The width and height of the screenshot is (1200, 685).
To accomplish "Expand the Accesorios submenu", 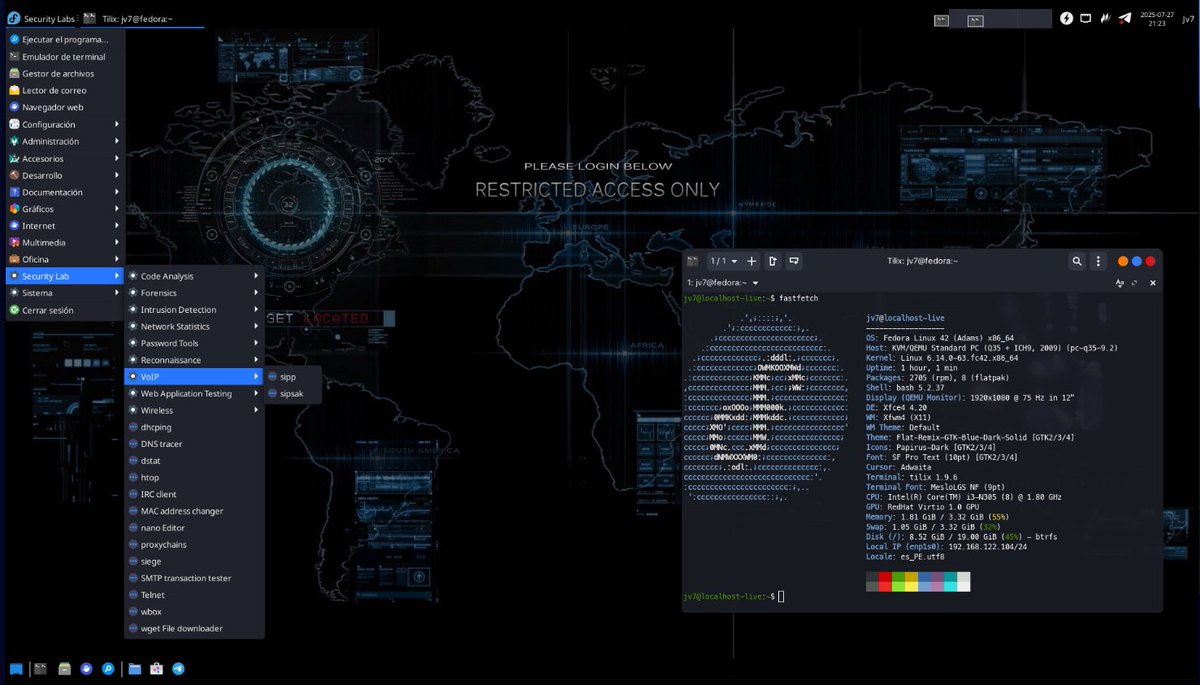I will coord(65,158).
